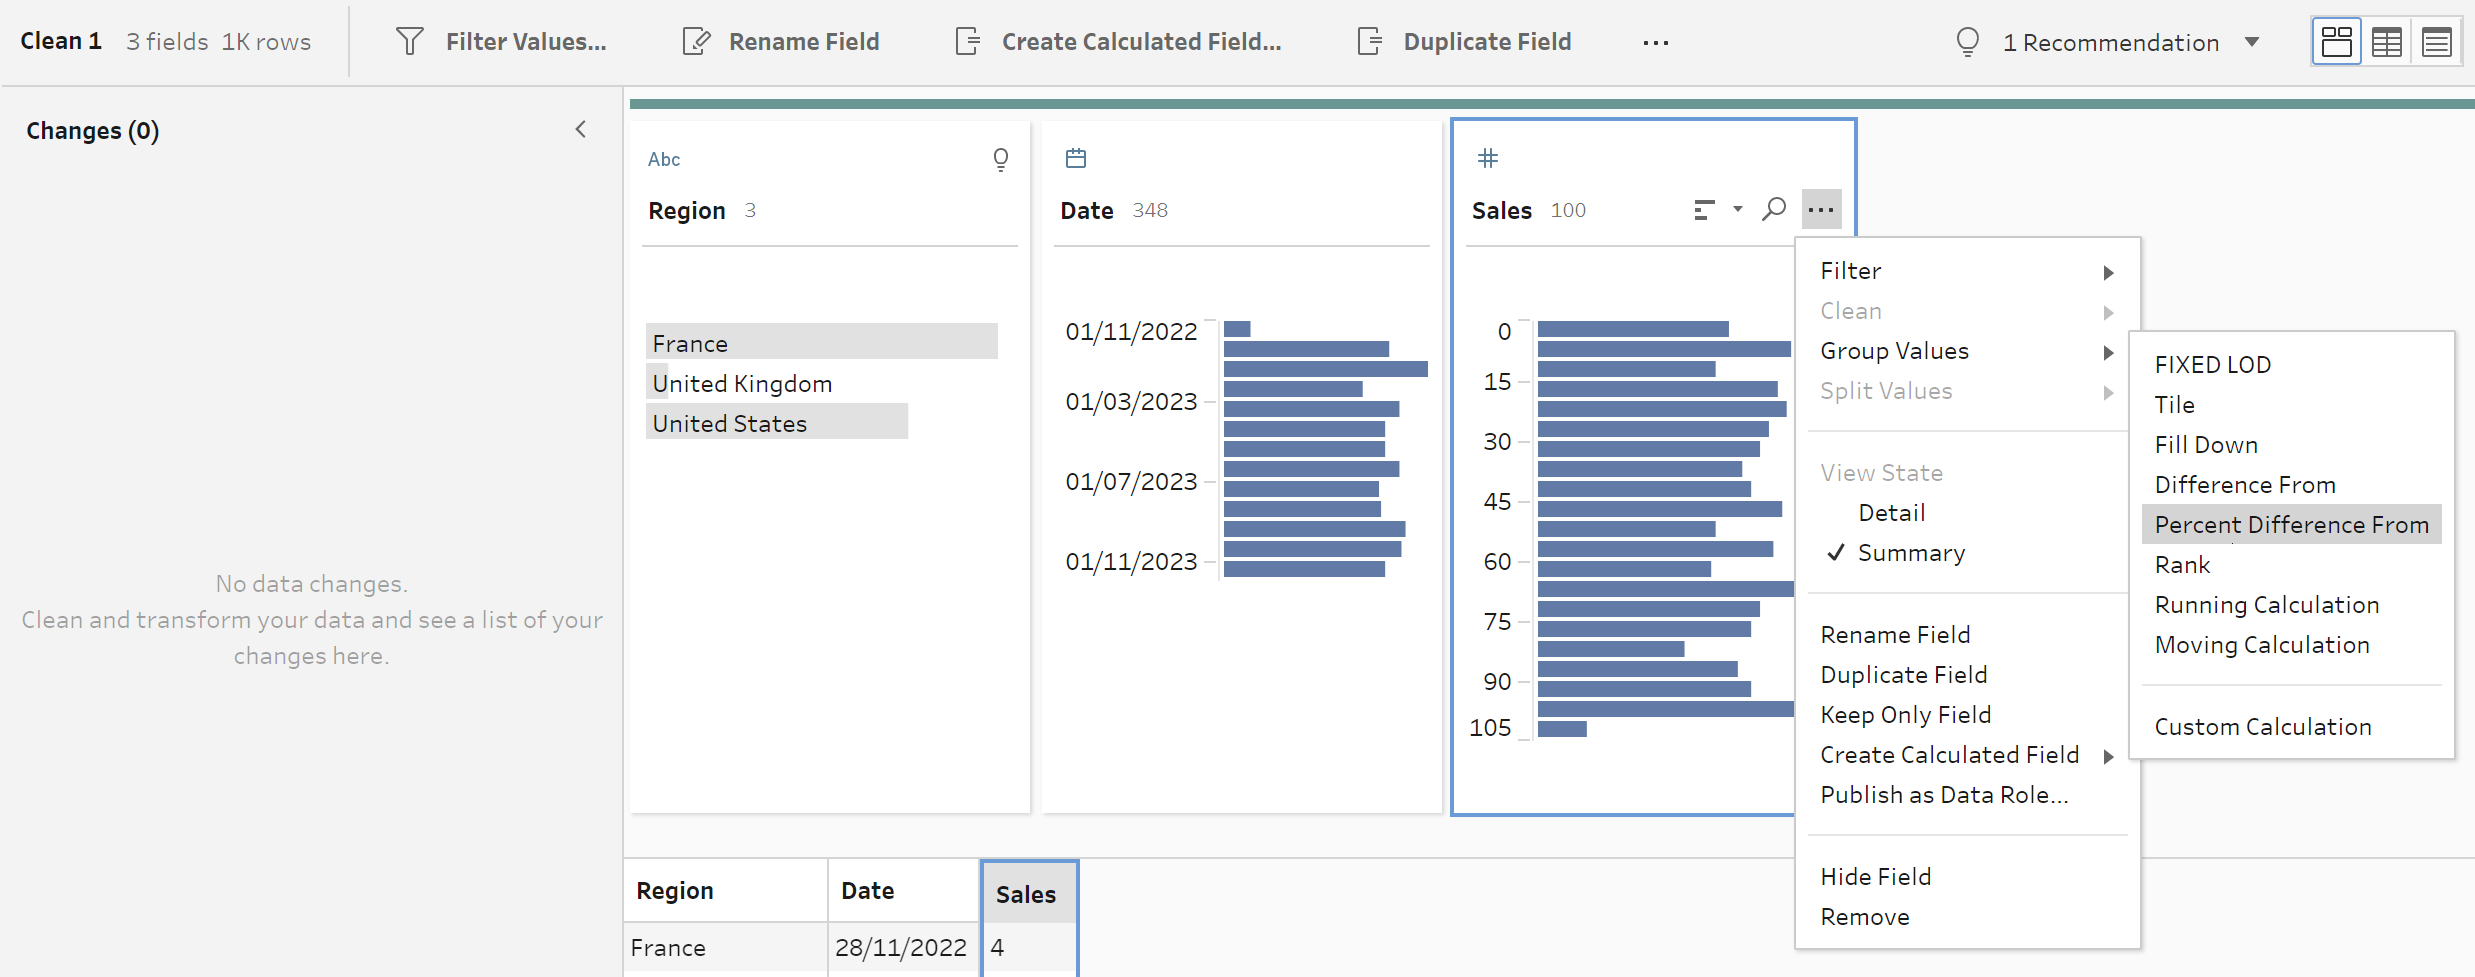This screenshot has width=2475, height=977.
Task: Switch to the list view icon
Action: point(2437,42)
